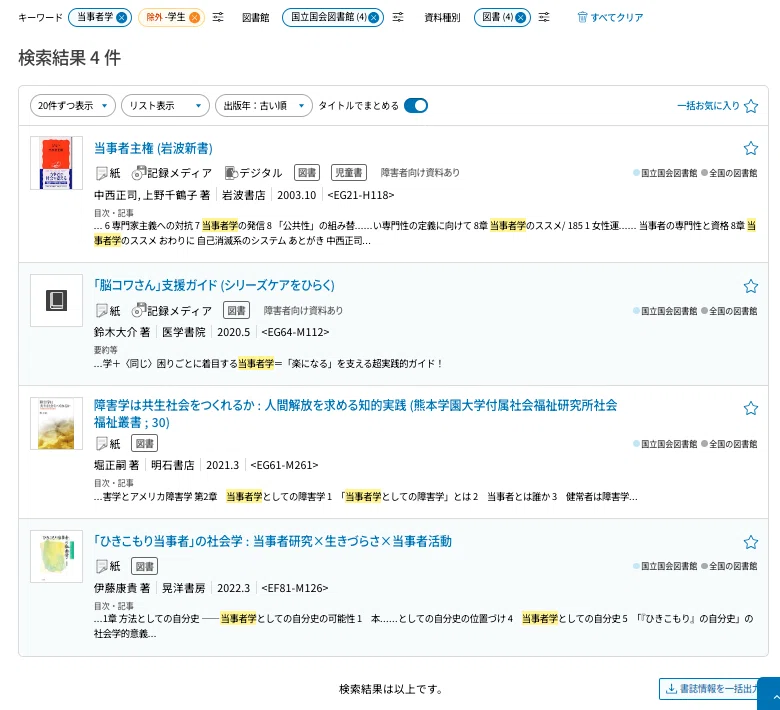The image size is (780, 710).
Task: Remove the 除外-学生 exclusion chip
Action: 195,17
